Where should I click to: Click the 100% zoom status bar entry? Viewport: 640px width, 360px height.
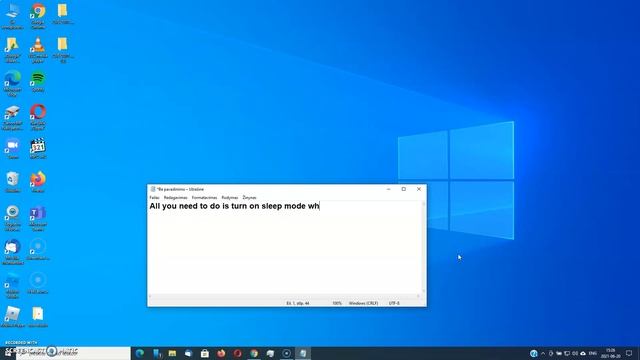(337, 303)
